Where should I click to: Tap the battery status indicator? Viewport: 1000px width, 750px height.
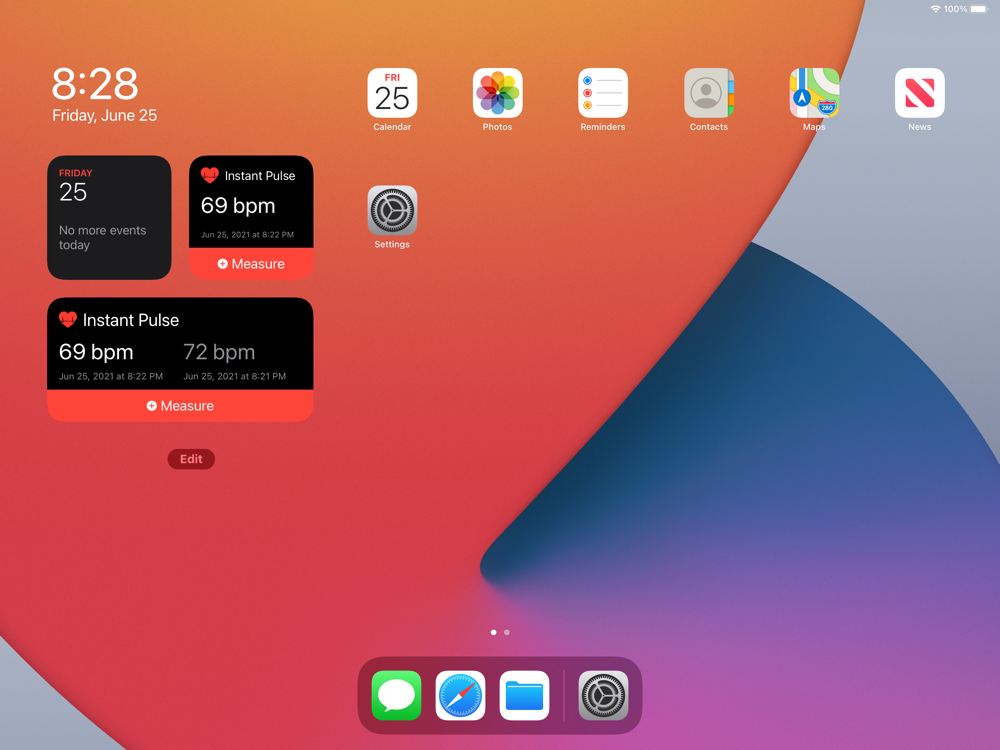[978, 9]
